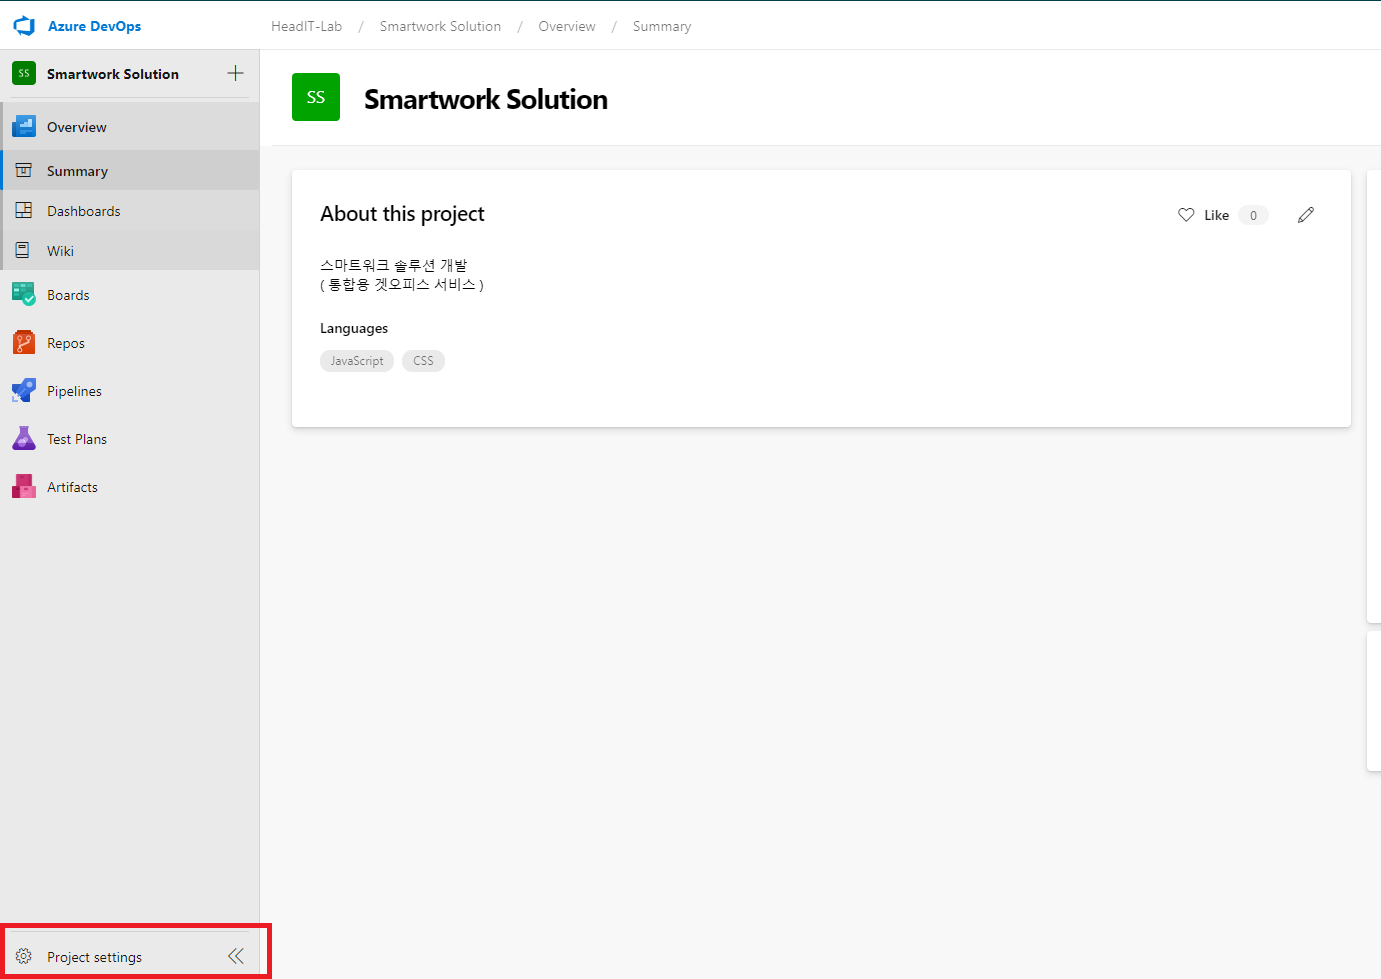Click the green SS project icon in sidebar
The image size is (1381, 979).
(24, 73)
